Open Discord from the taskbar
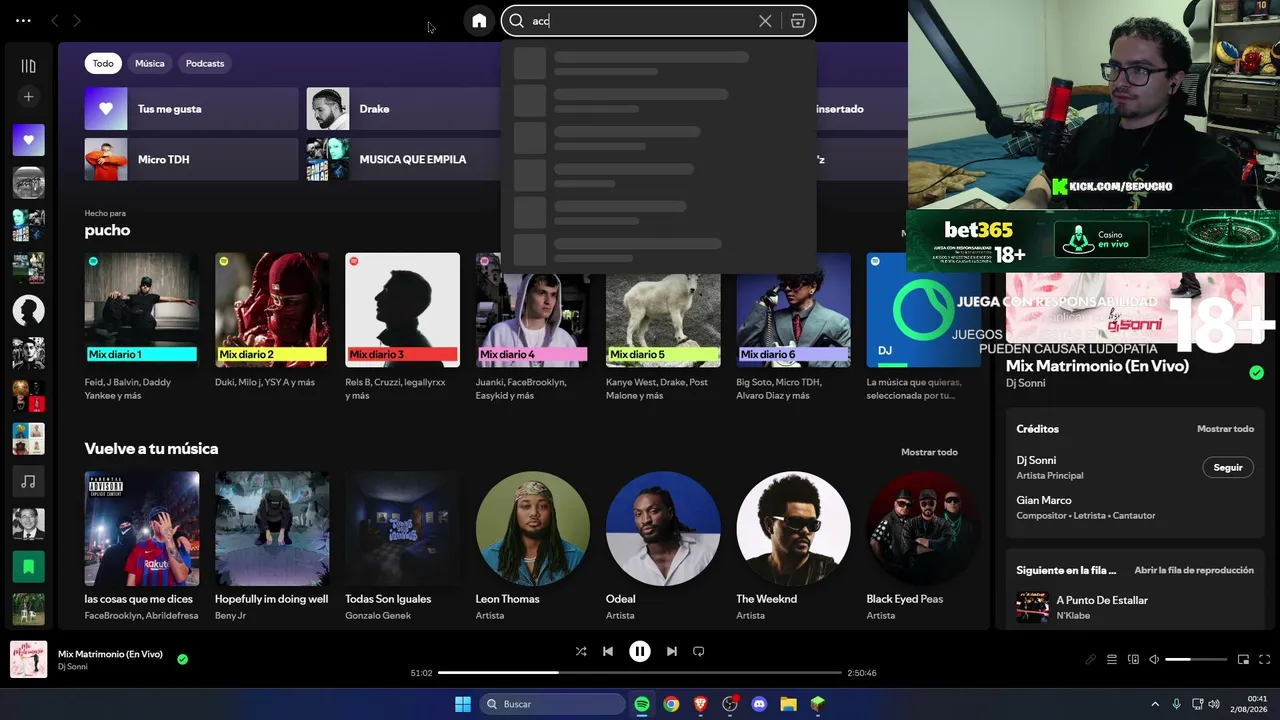 [759, 704]
